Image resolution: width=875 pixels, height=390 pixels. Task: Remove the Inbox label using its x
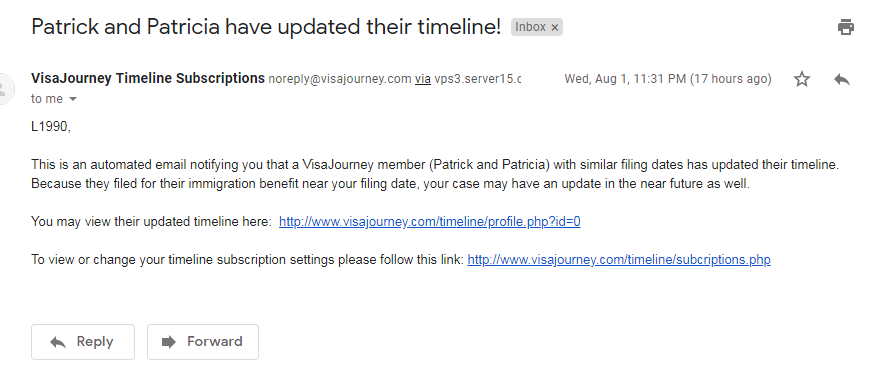tap(555, 27)
